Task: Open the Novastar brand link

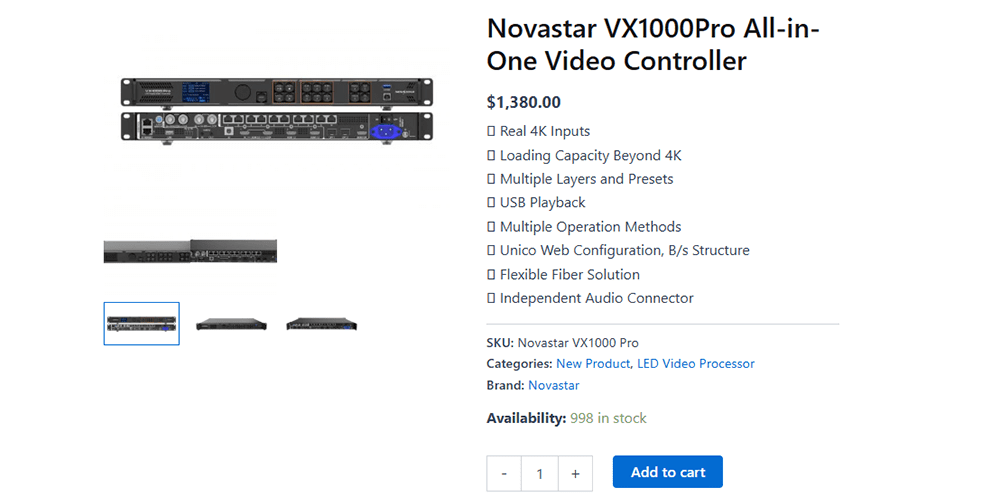Action: (554, 385)
